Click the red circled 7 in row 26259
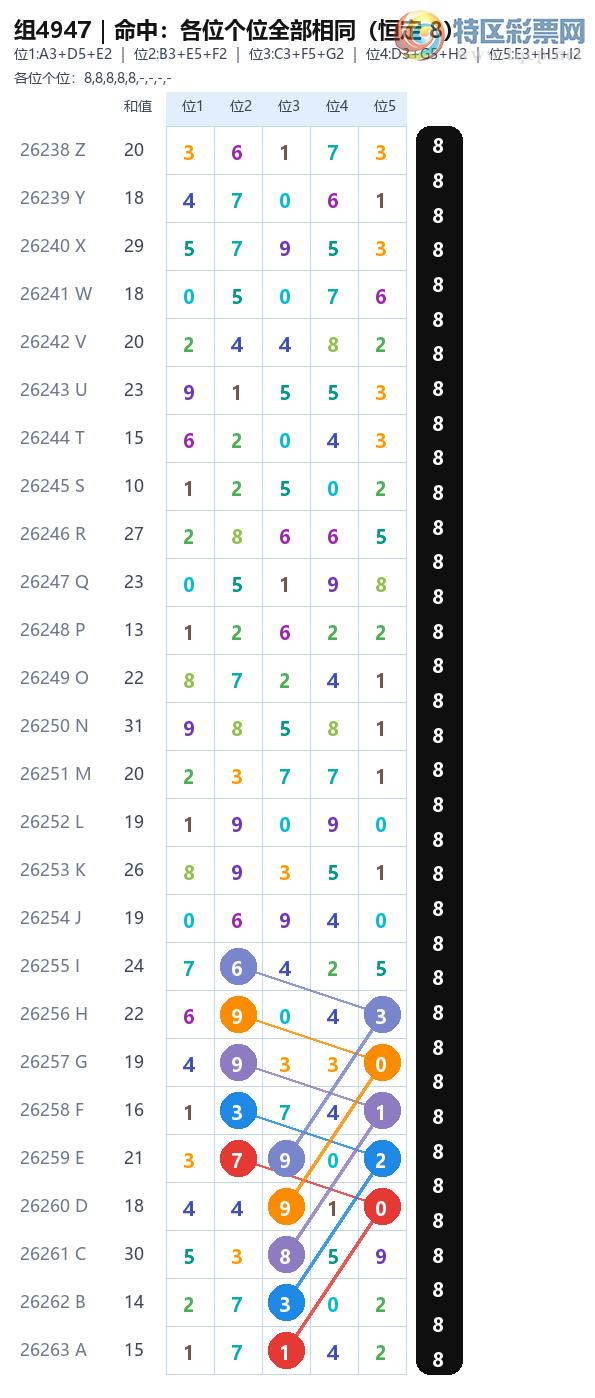The image size is (595, 1398). click(237, 1160)
